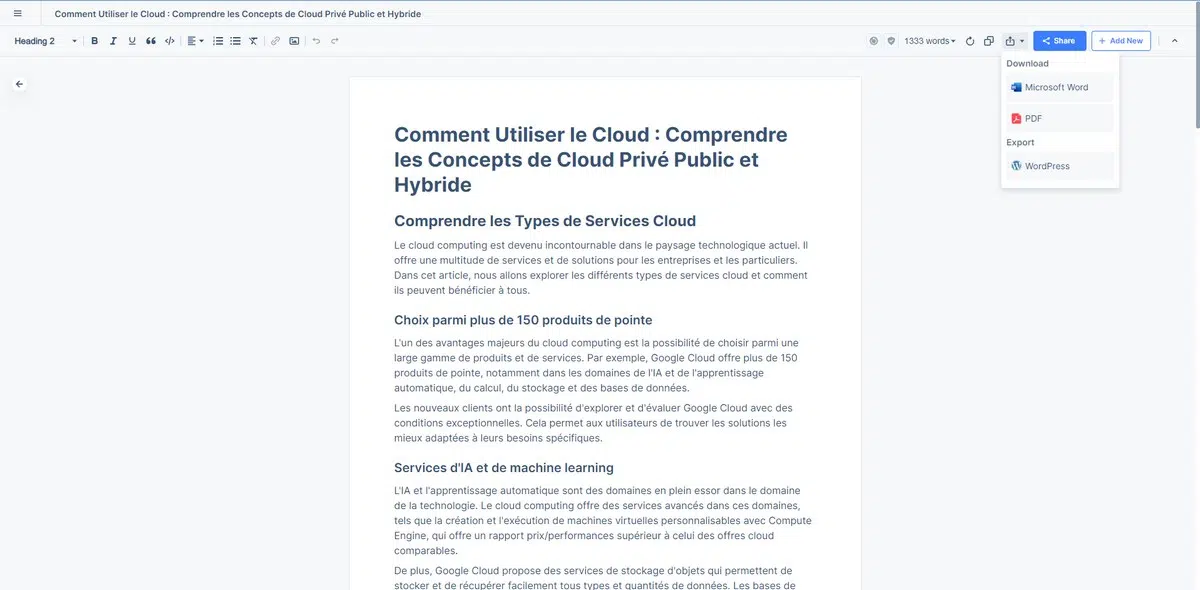Download as Microsoft Word
This screenshot has width=1200, height=590.
click(1059, 87)
